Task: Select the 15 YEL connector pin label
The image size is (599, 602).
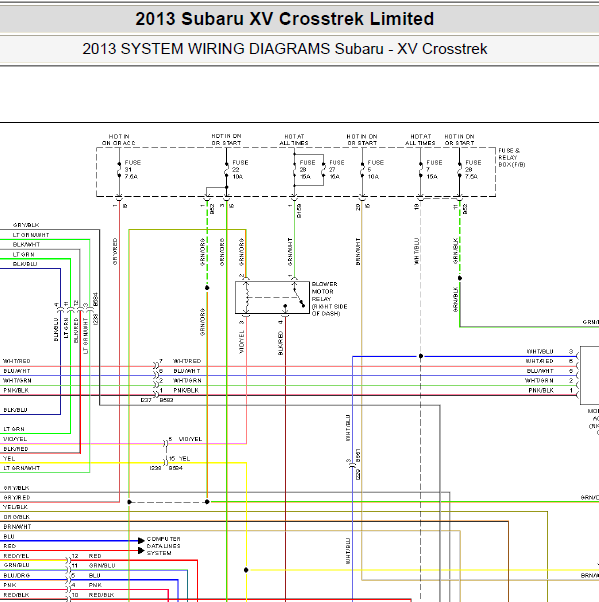Action: coord(179,459)
